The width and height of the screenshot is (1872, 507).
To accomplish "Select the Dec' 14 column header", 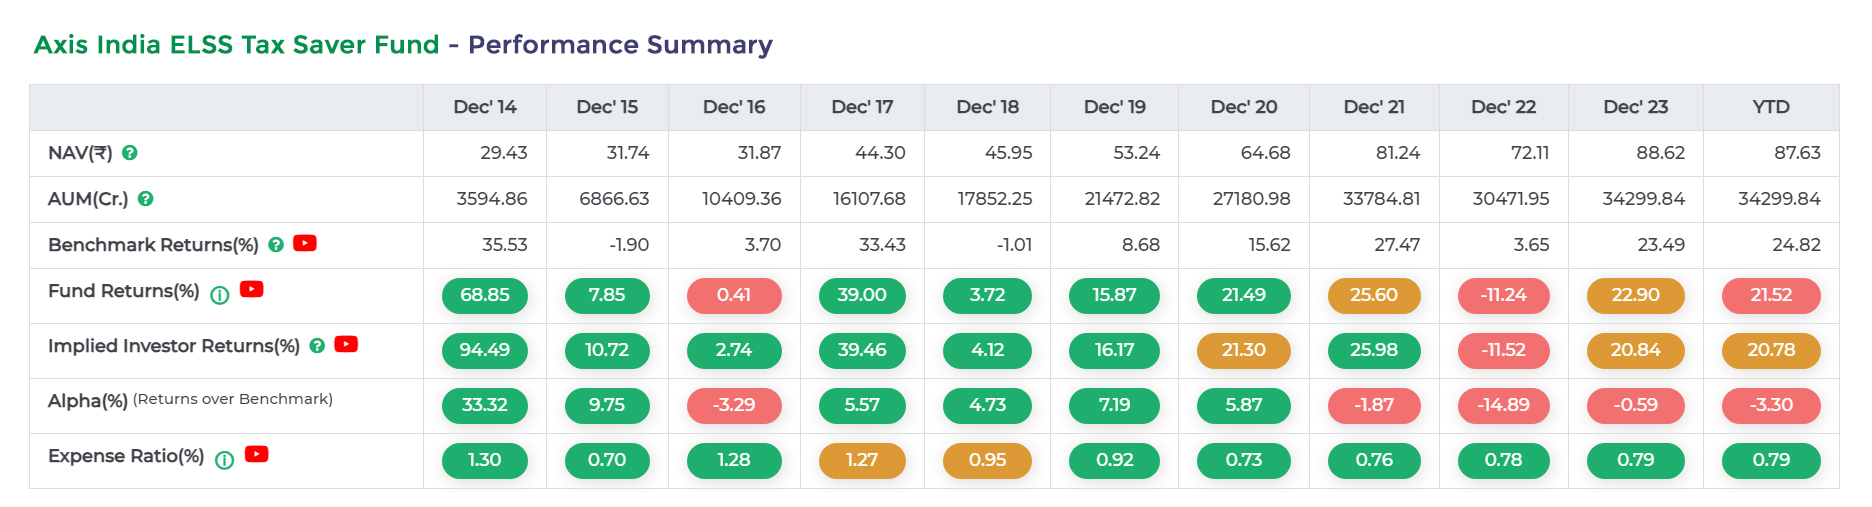I will [485, 107].
